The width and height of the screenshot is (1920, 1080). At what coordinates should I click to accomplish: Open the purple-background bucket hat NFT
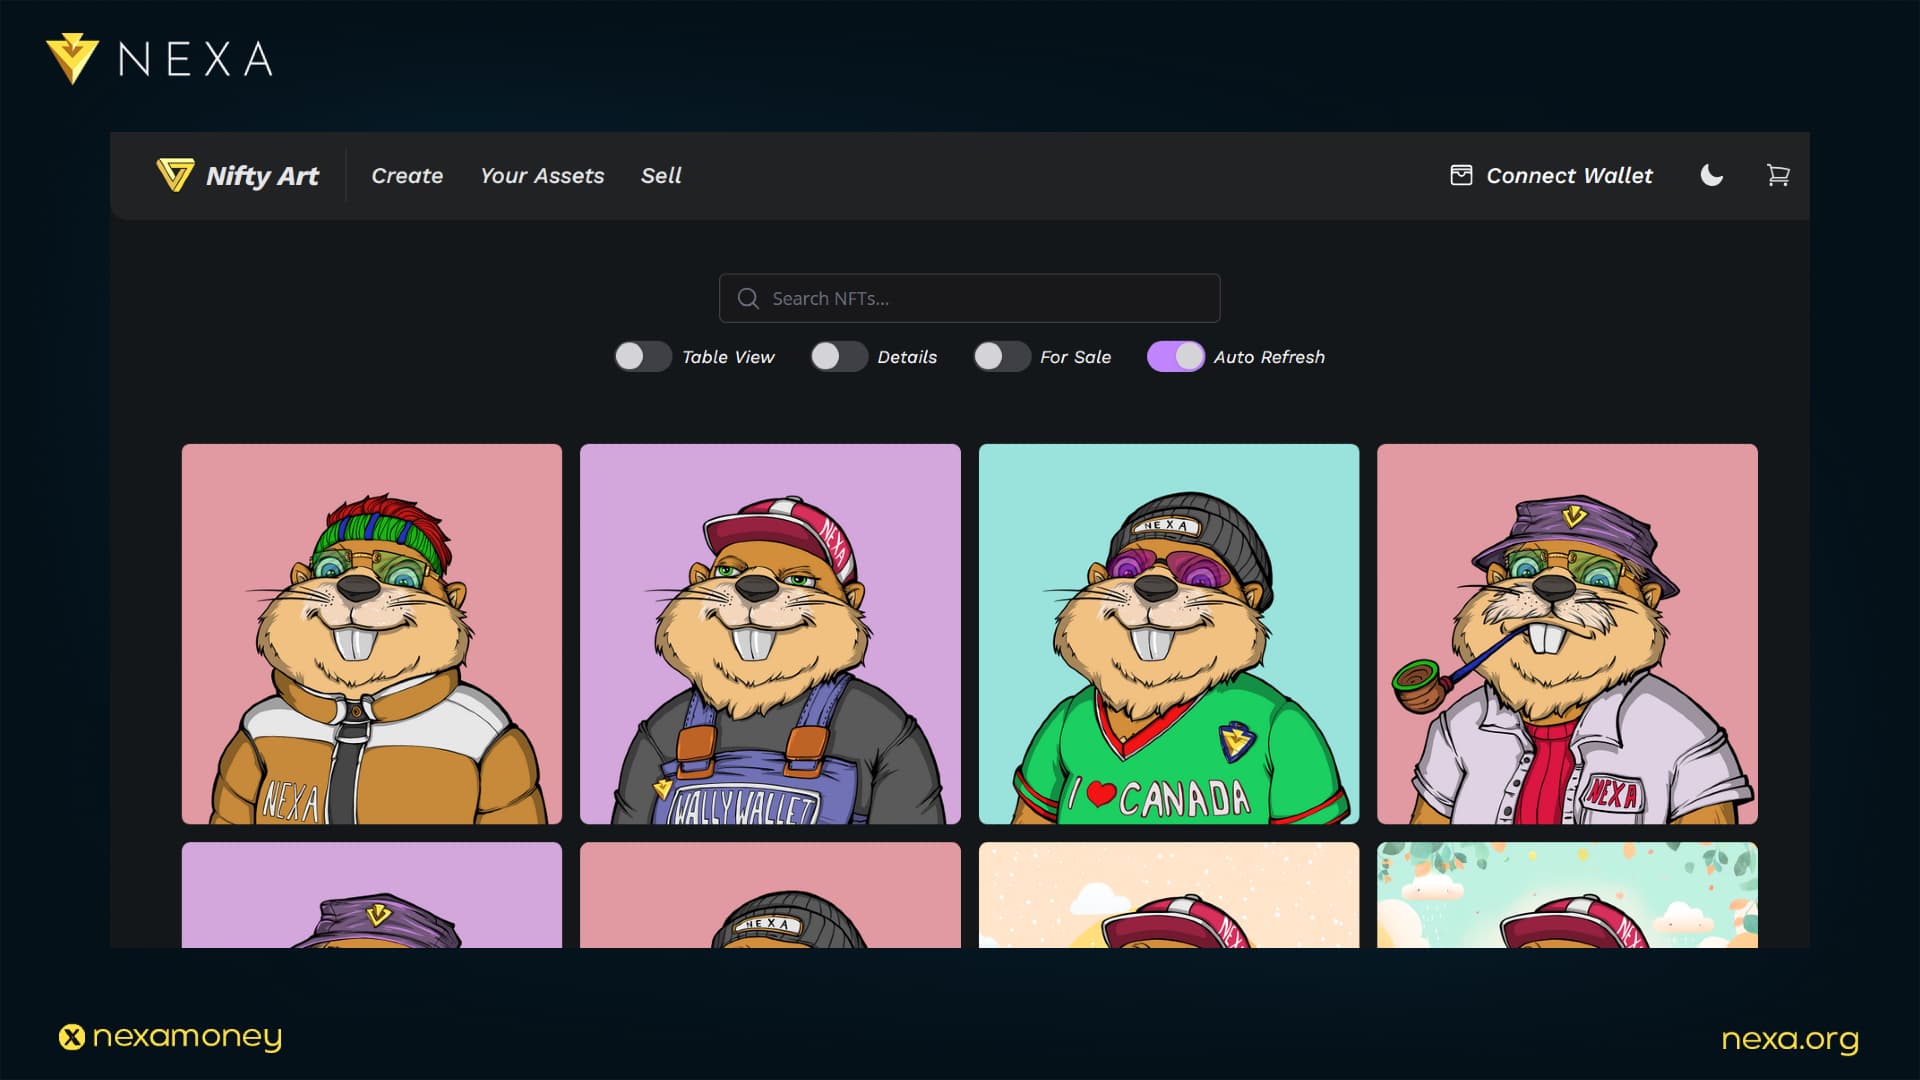point(372,895)
